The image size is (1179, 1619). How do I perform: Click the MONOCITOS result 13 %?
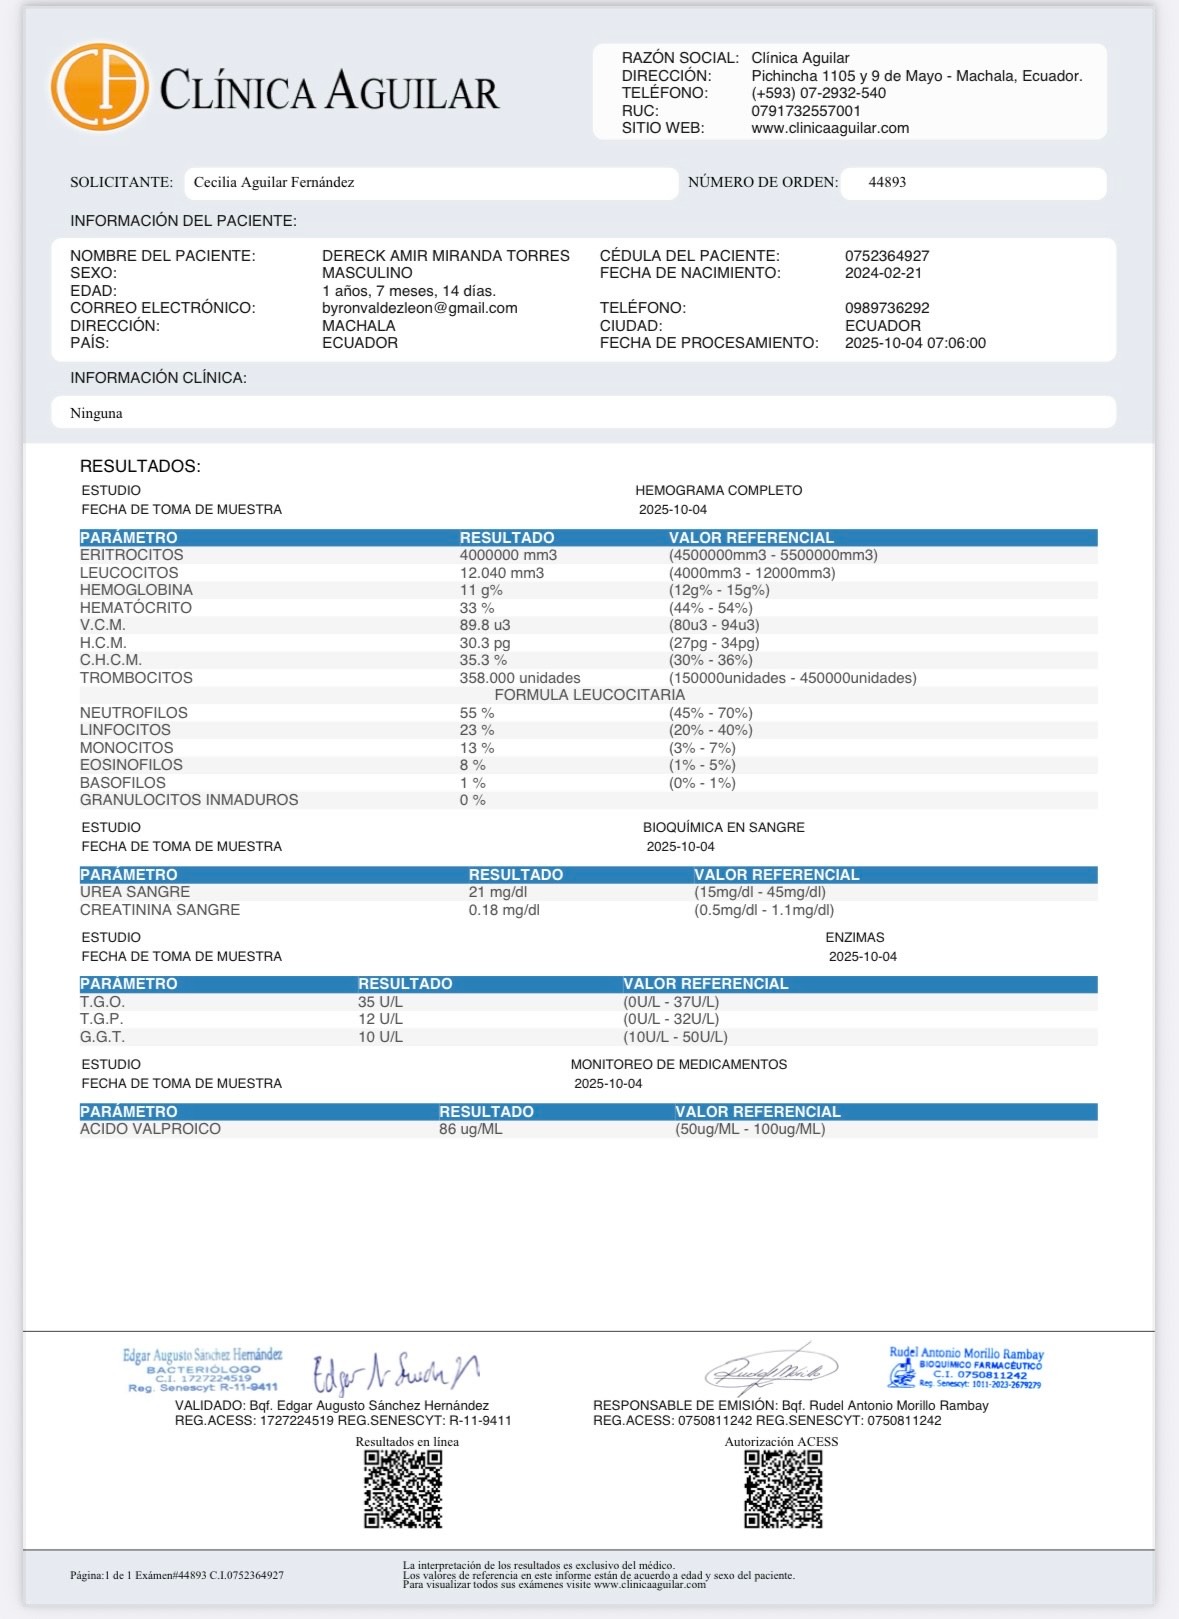[477, 748]
